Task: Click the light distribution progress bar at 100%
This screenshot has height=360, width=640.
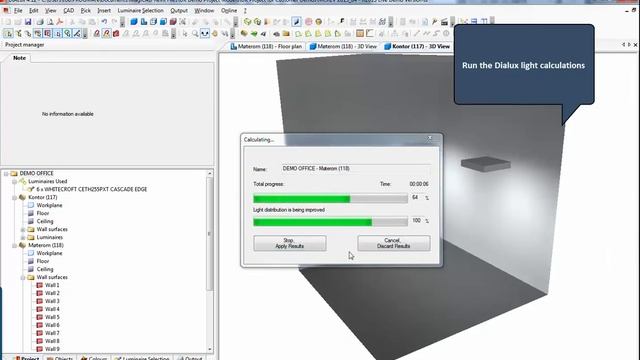Action: click(x=330, y=222)
